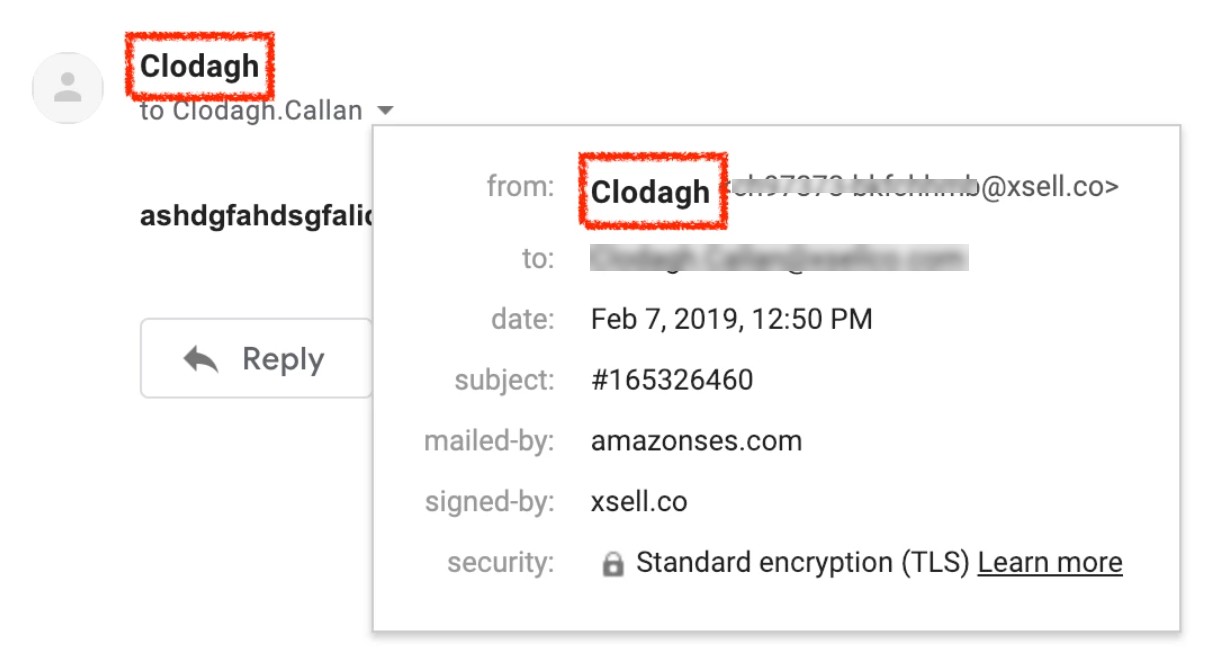Click the padlock security icon

coord(612,564)
